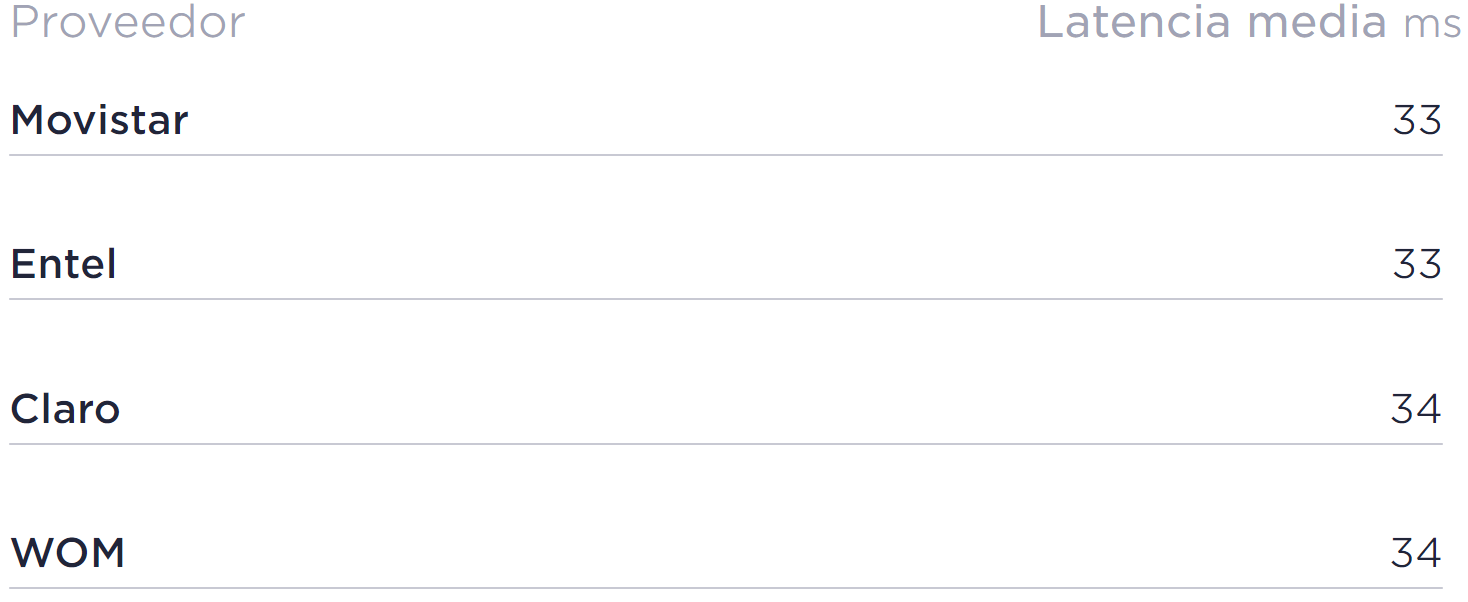Select the Movistar provider name
This screenshot has width=1468, height=602.
click(99, 121)
